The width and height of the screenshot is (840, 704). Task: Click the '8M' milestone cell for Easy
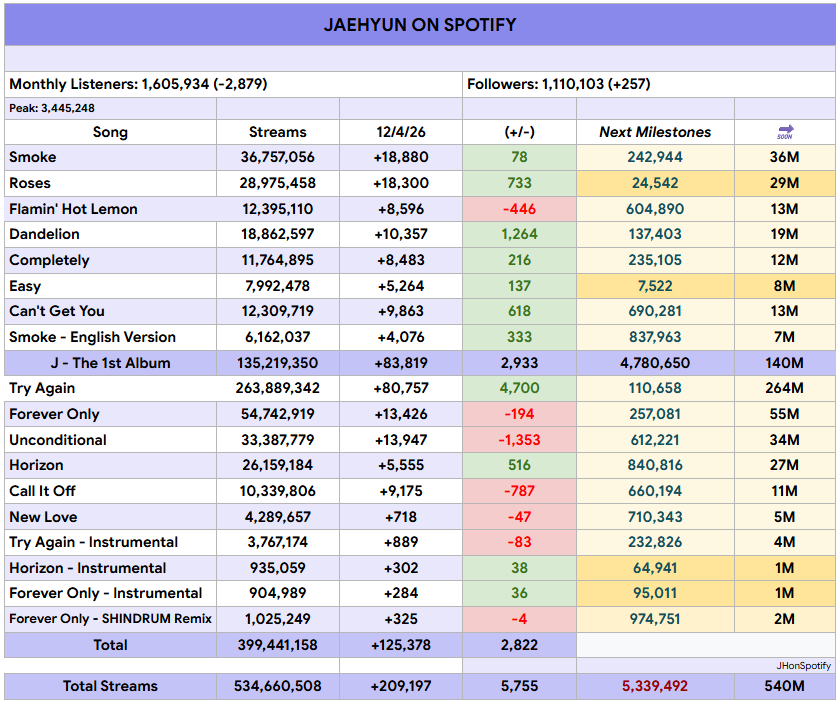click(x=785, y=286)
